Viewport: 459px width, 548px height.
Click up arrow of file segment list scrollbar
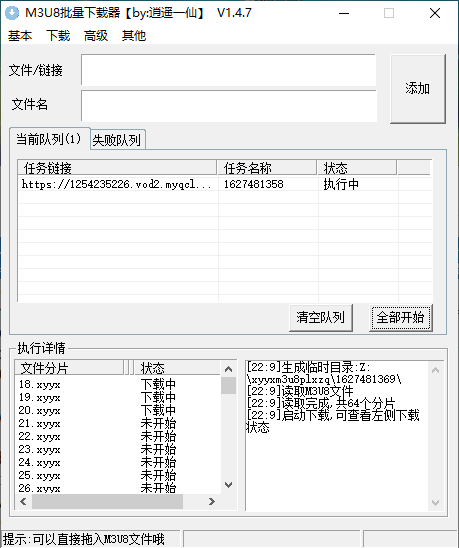click(x=228, y=369)
